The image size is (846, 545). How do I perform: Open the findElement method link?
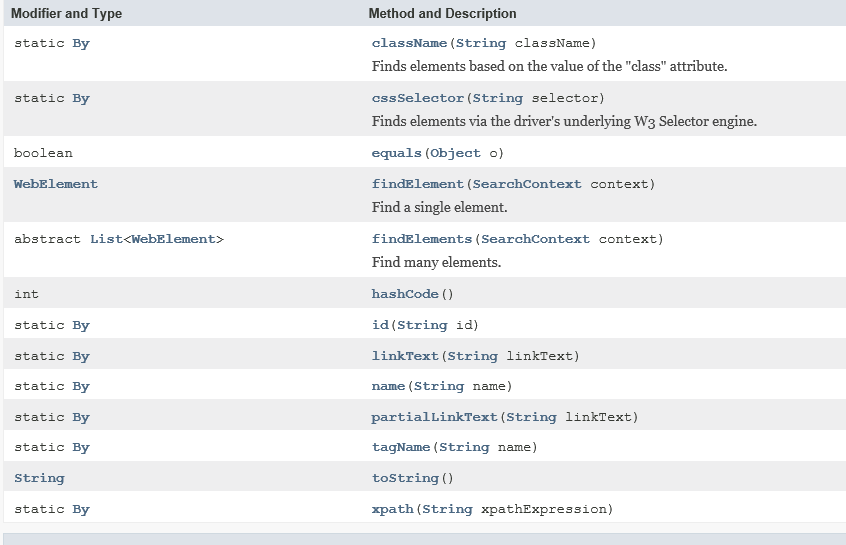click(418, 184)
